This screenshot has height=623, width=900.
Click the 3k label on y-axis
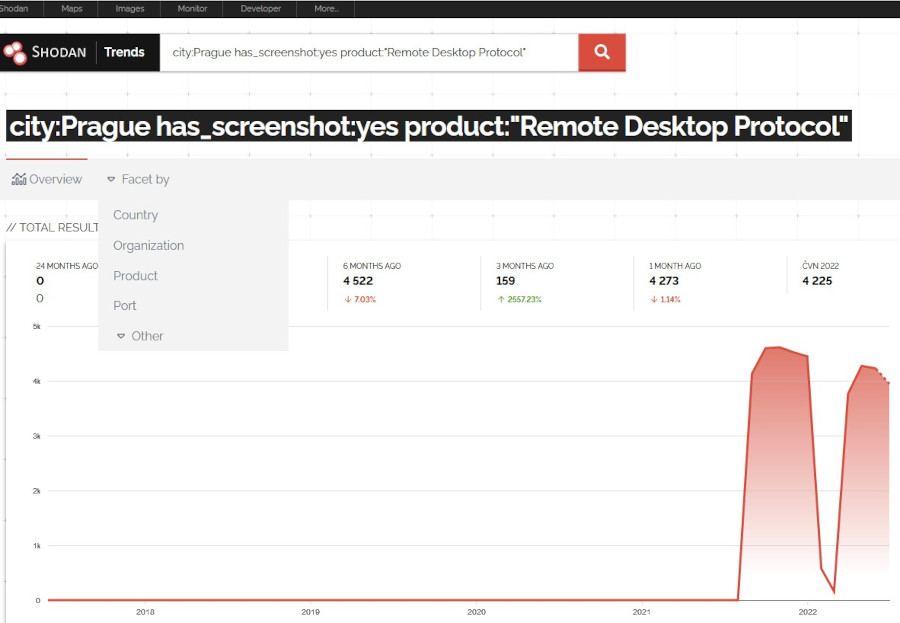tap(37, 436)
